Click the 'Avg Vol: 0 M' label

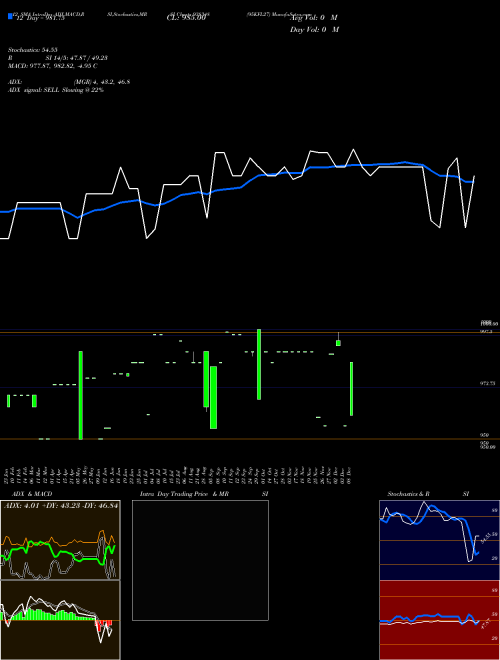[x=314, y=18]
